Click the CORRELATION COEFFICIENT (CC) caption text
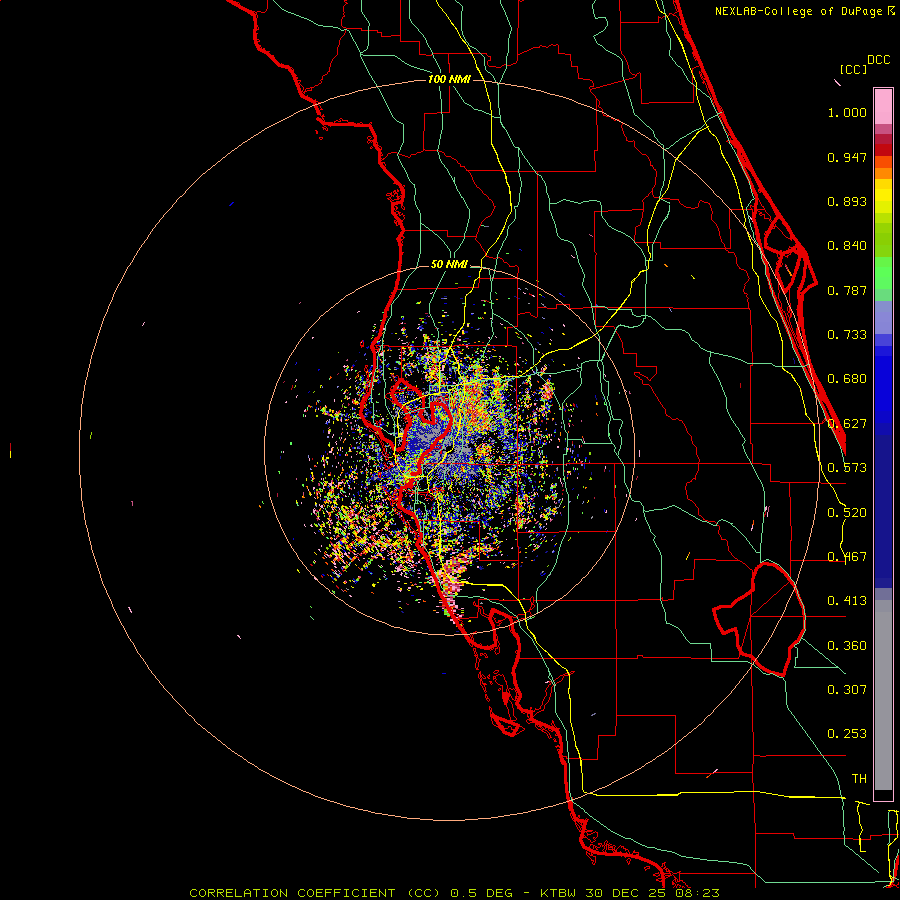Image resolution: width=900 pixels, height=900 pixels. point(315,893)
